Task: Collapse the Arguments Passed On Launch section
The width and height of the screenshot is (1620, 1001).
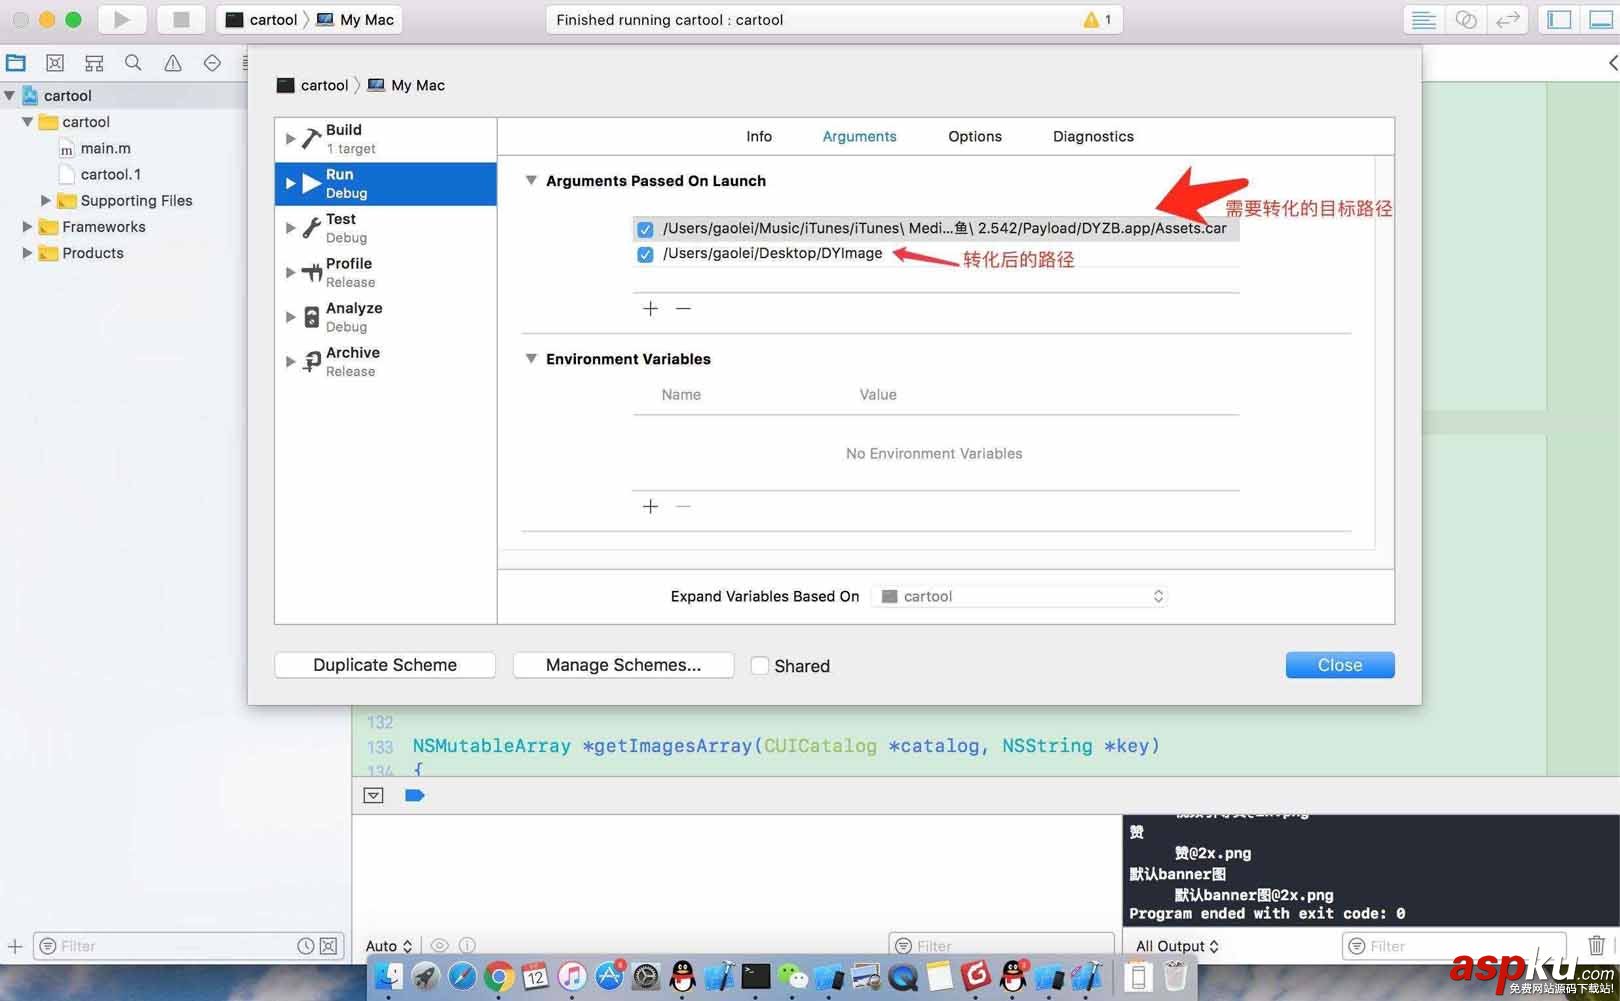Action: 531,181
